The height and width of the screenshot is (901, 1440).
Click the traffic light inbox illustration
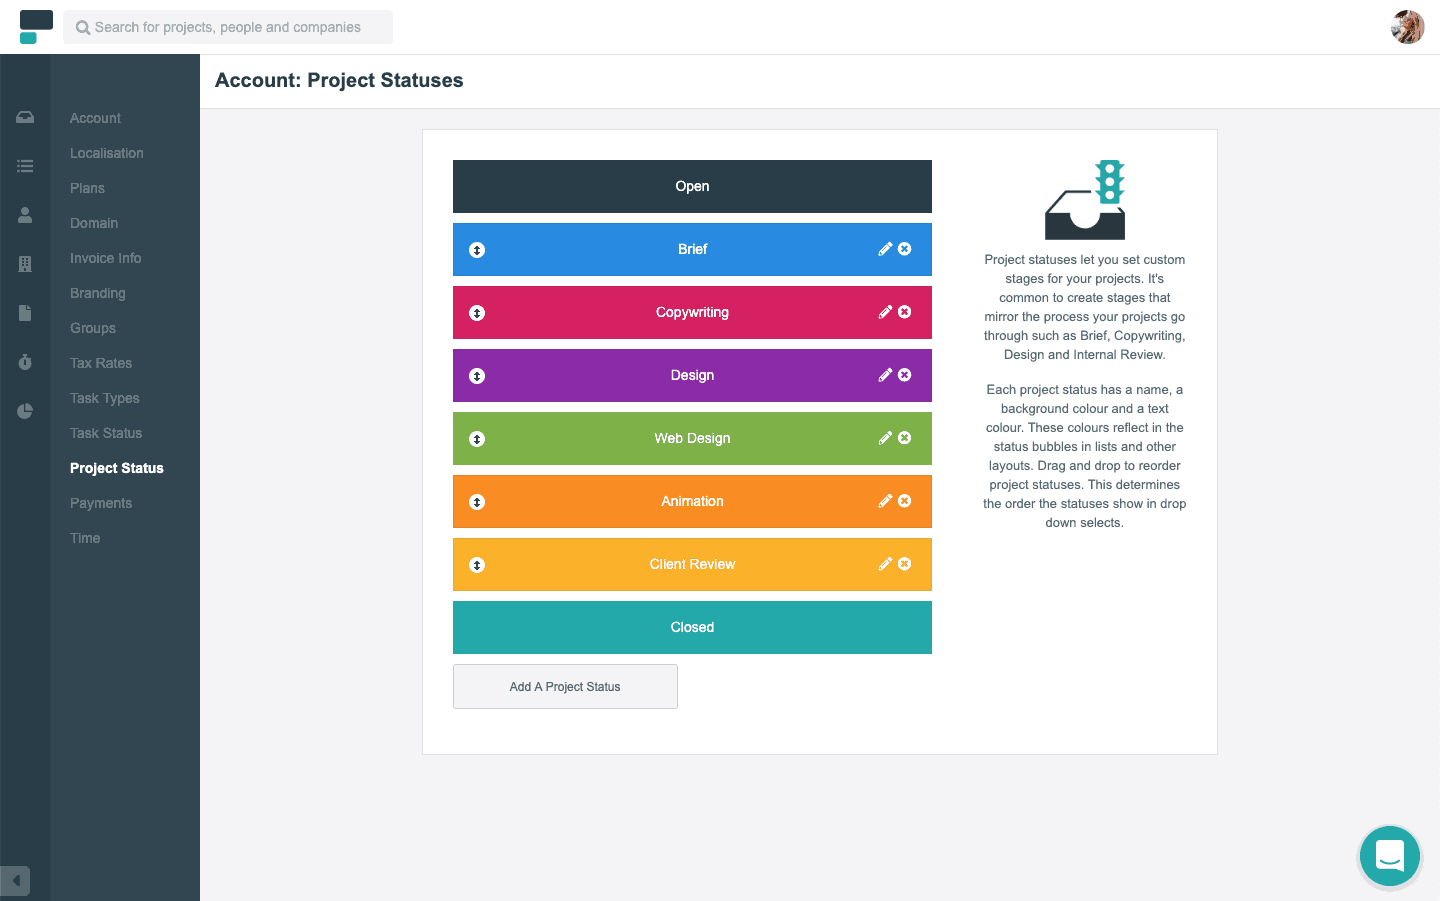coord(1085,200)
